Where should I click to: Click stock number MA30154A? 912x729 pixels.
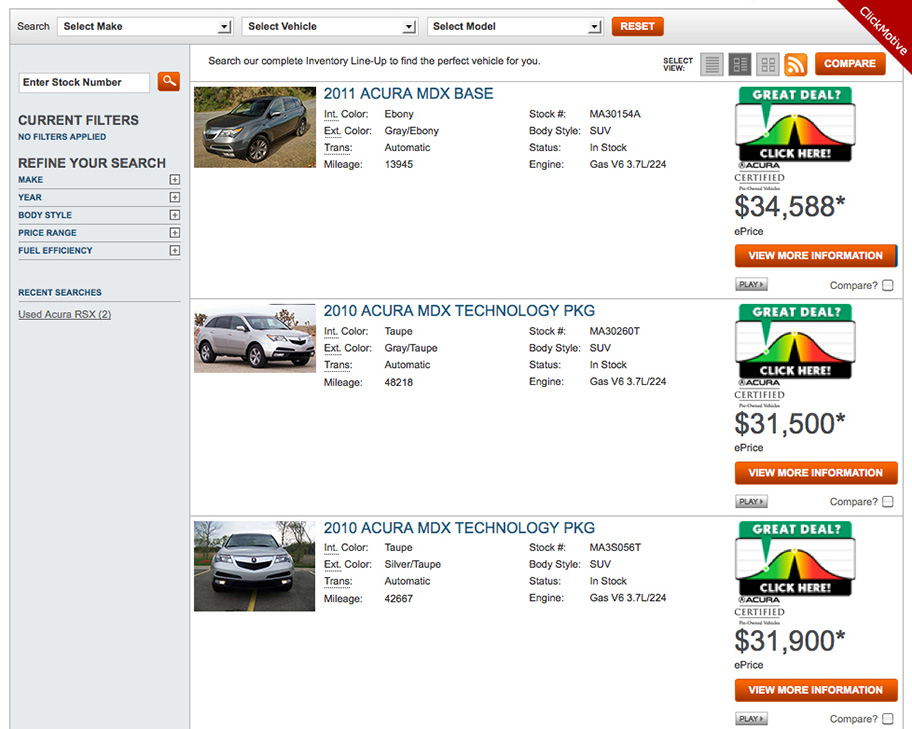pyautogui.click(x=615, y=114)
